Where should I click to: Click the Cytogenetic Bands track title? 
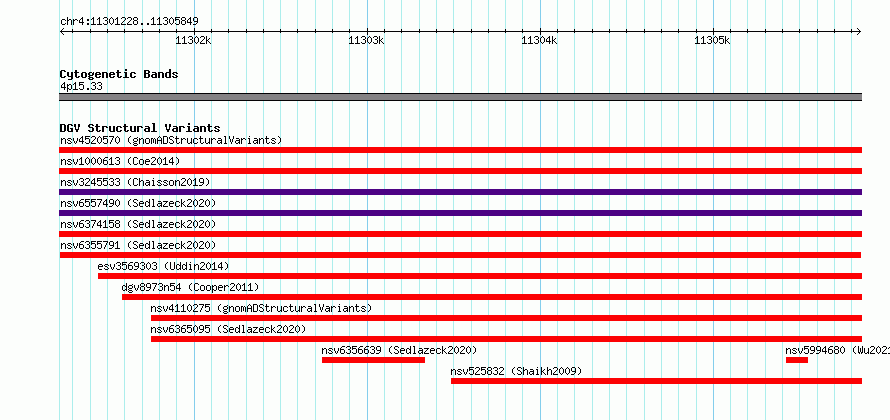coord(119,74)
